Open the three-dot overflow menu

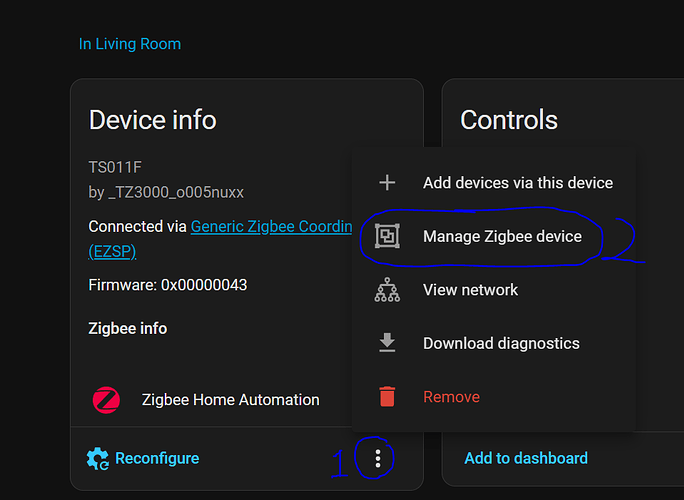coord(378,459)
